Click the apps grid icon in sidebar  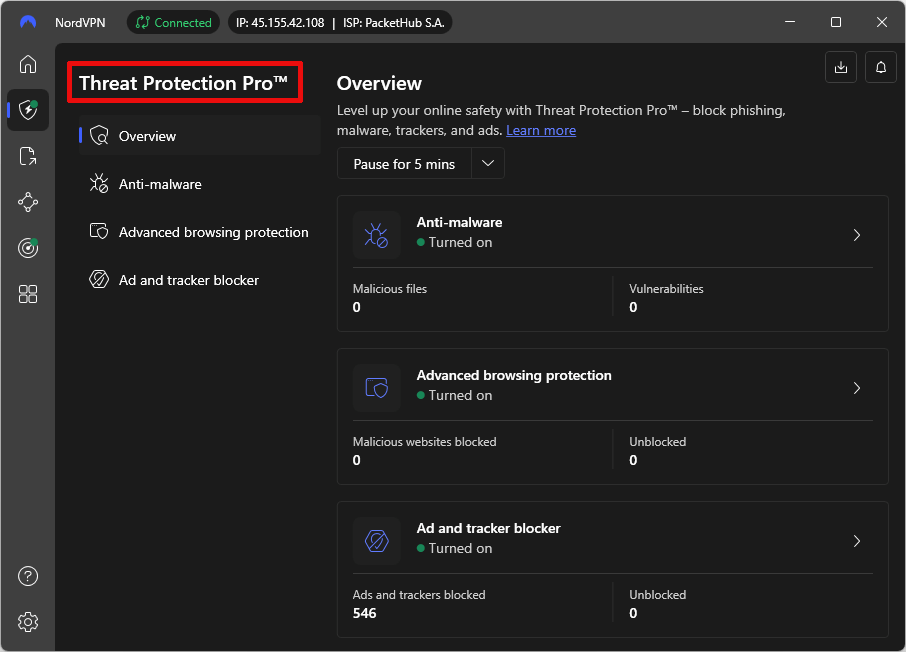point(27,294)
